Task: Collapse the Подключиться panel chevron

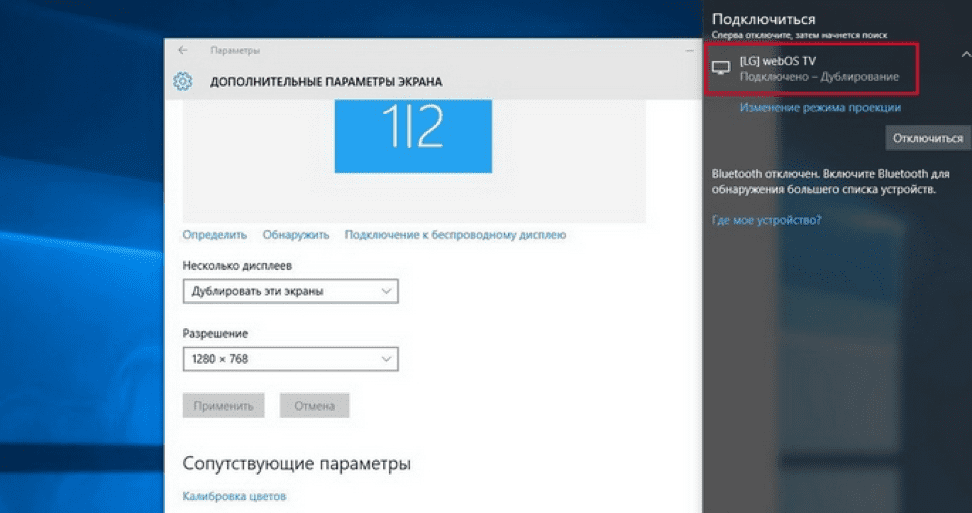Action: 965,54
